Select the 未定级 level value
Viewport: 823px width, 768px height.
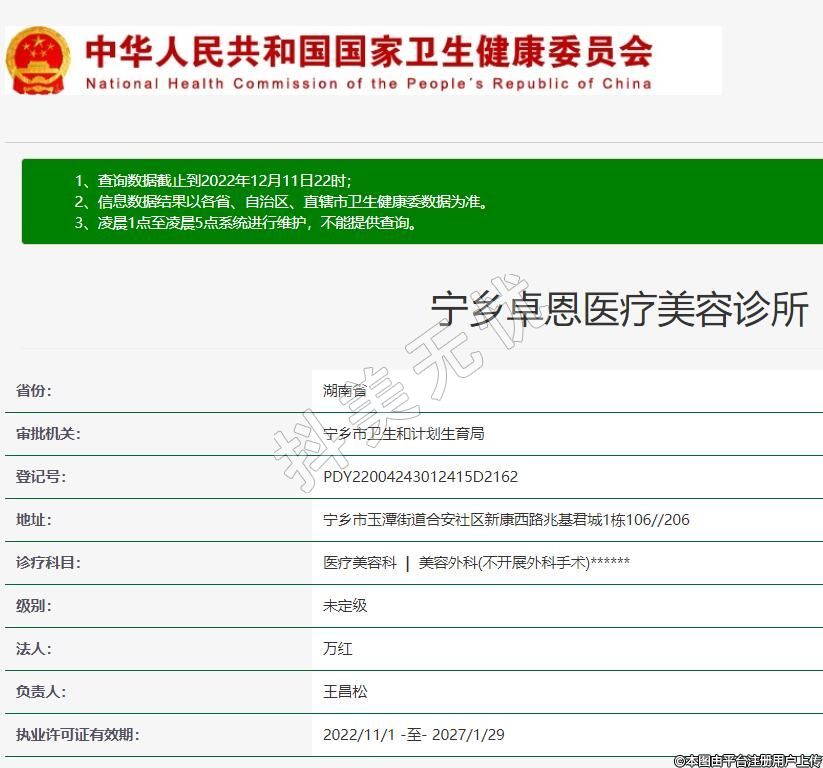tap(345, 606)
